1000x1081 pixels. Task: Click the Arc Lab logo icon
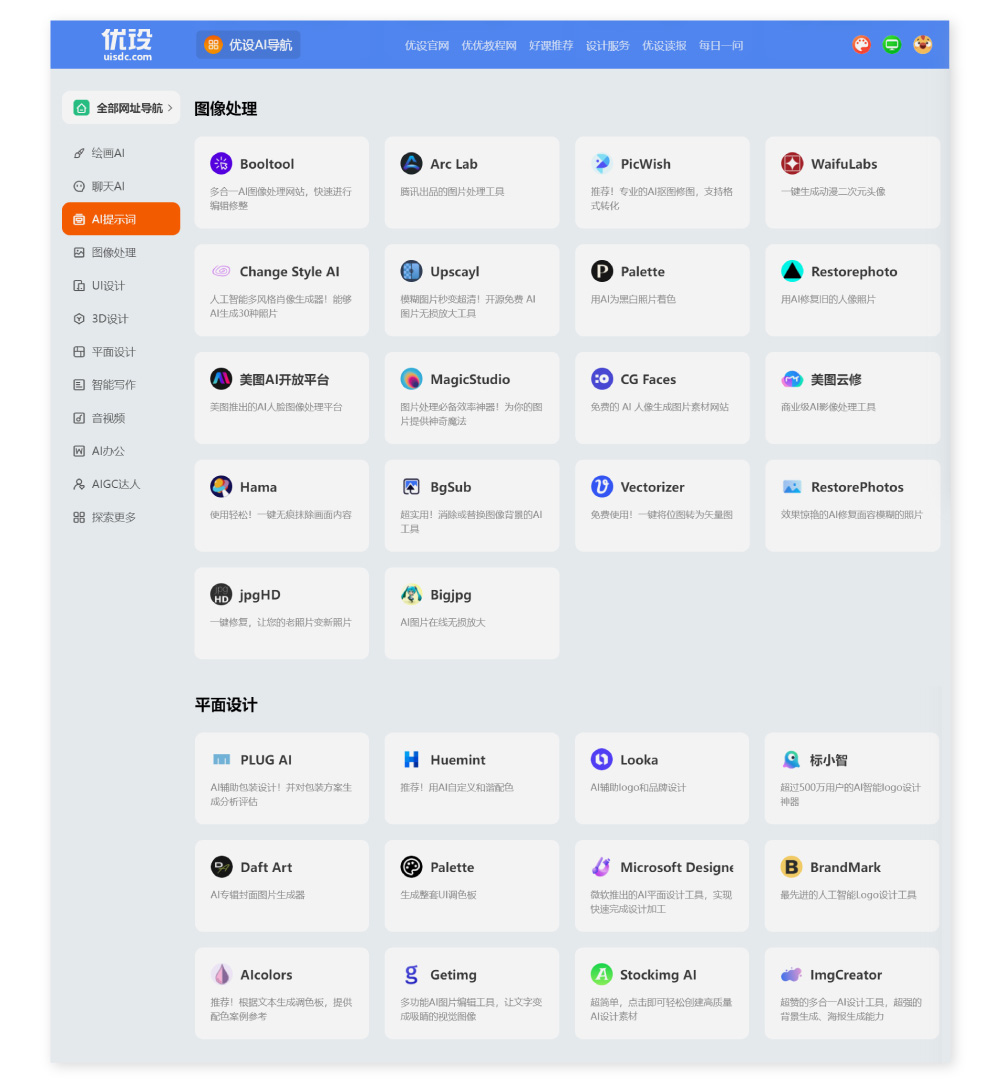point(411,163)
